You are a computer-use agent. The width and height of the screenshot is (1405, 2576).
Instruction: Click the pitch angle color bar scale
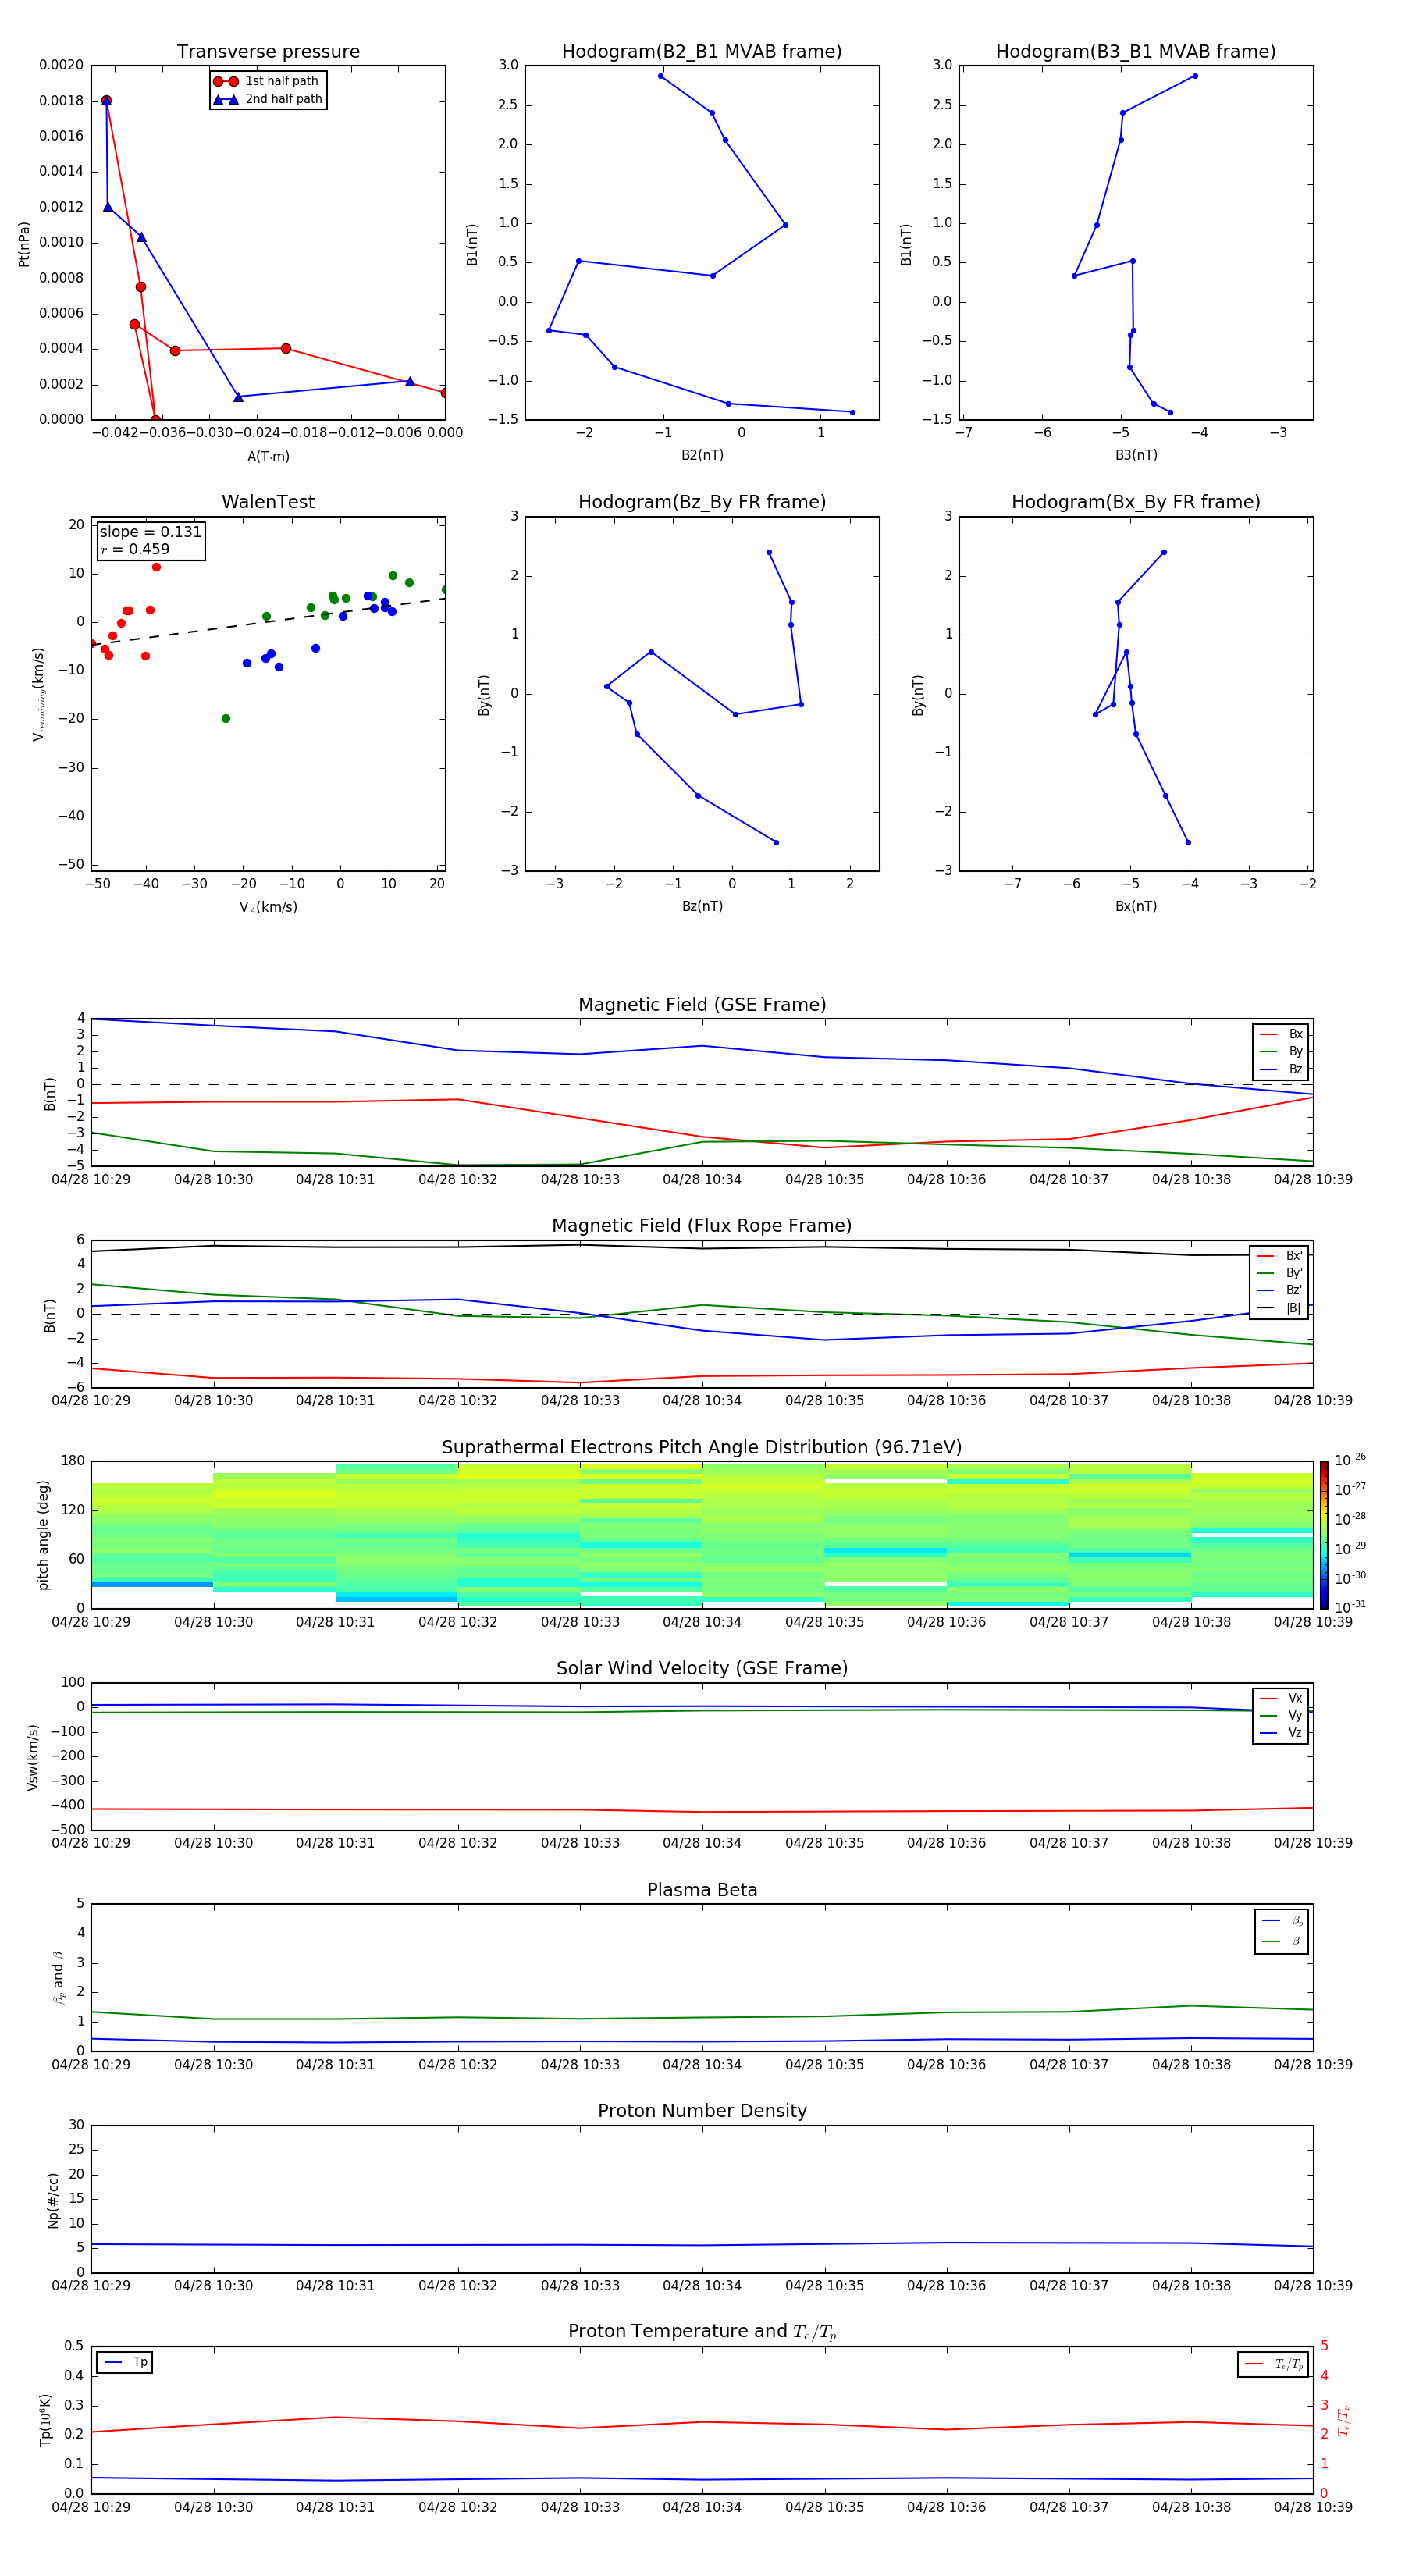pyautogui.click(x=1324, y=1534)
